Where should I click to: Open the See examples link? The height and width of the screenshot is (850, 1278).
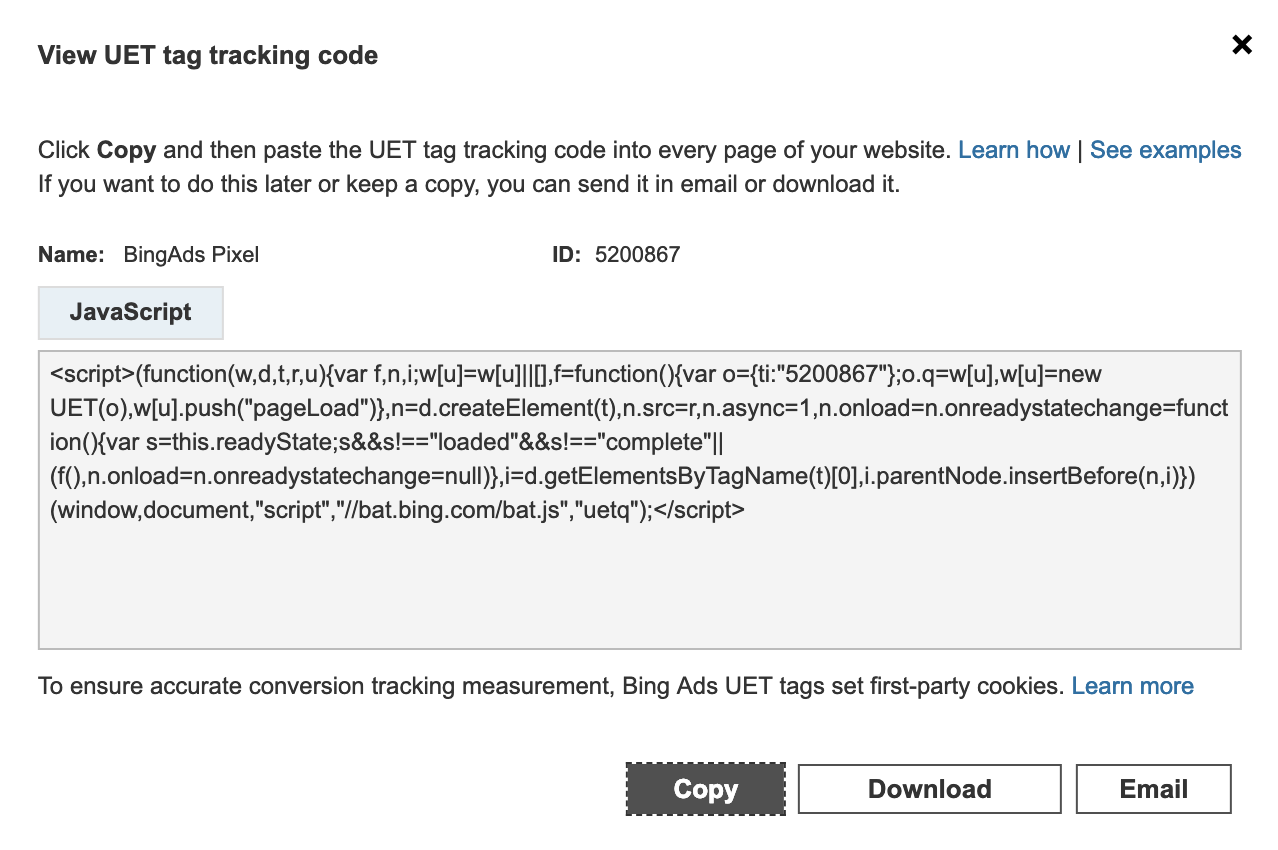(1165, 150)
